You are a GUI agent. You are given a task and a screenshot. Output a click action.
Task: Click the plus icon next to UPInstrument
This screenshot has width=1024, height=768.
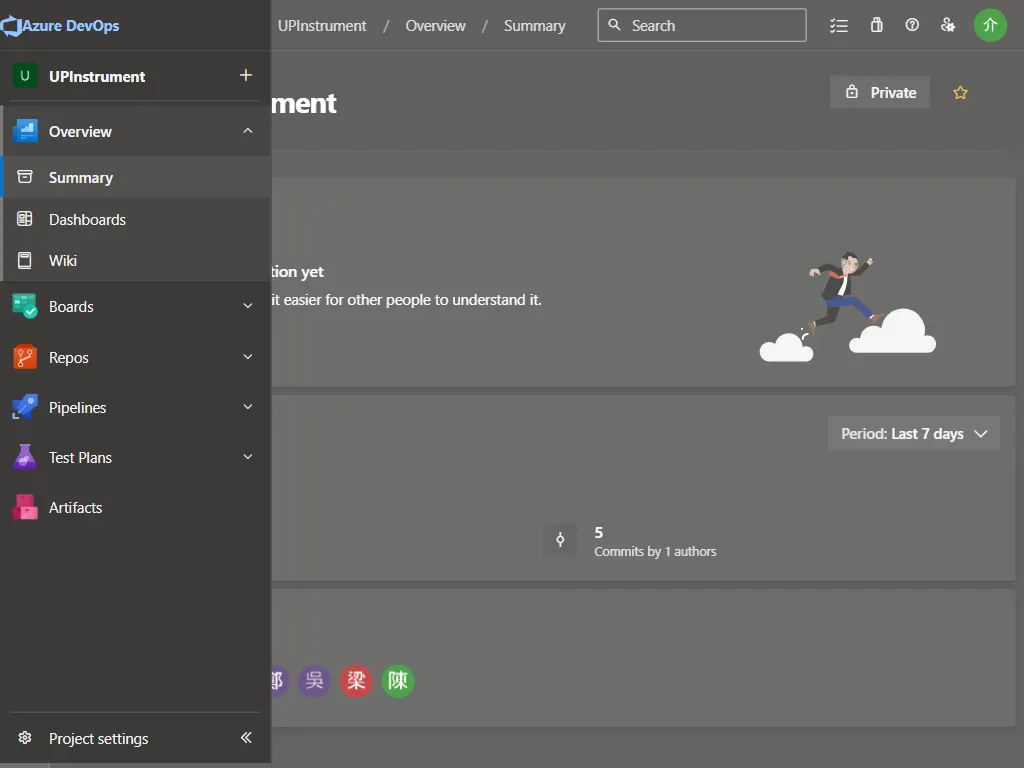[x=246, y=76]
